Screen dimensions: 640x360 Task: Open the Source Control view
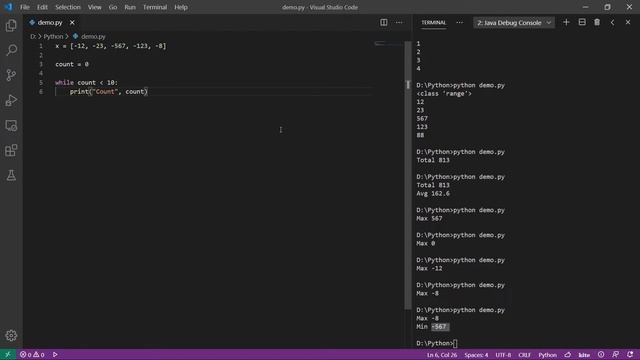[11, 75]
